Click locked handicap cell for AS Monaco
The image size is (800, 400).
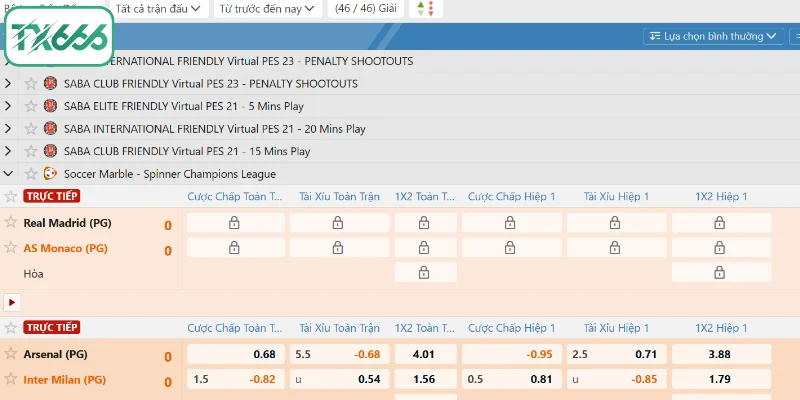(236, 247)
